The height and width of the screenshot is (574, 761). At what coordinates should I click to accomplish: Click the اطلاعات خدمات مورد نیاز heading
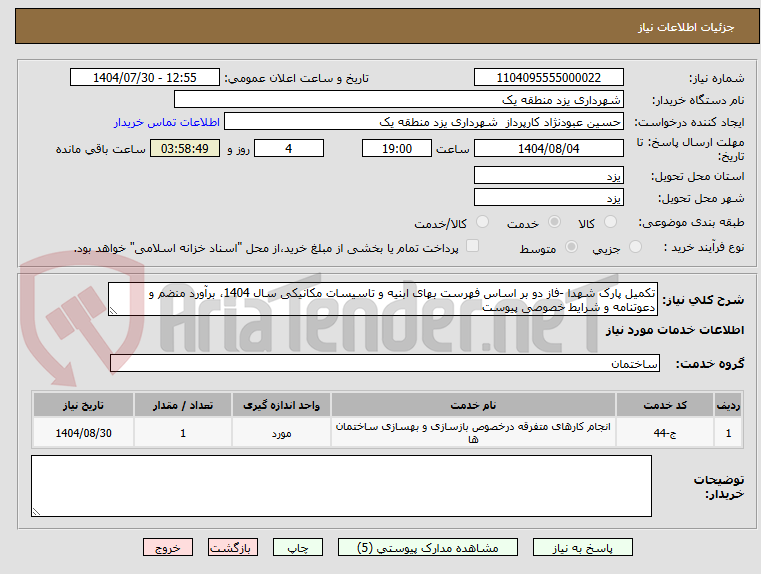pyautogui.click(x=675, y=330)
